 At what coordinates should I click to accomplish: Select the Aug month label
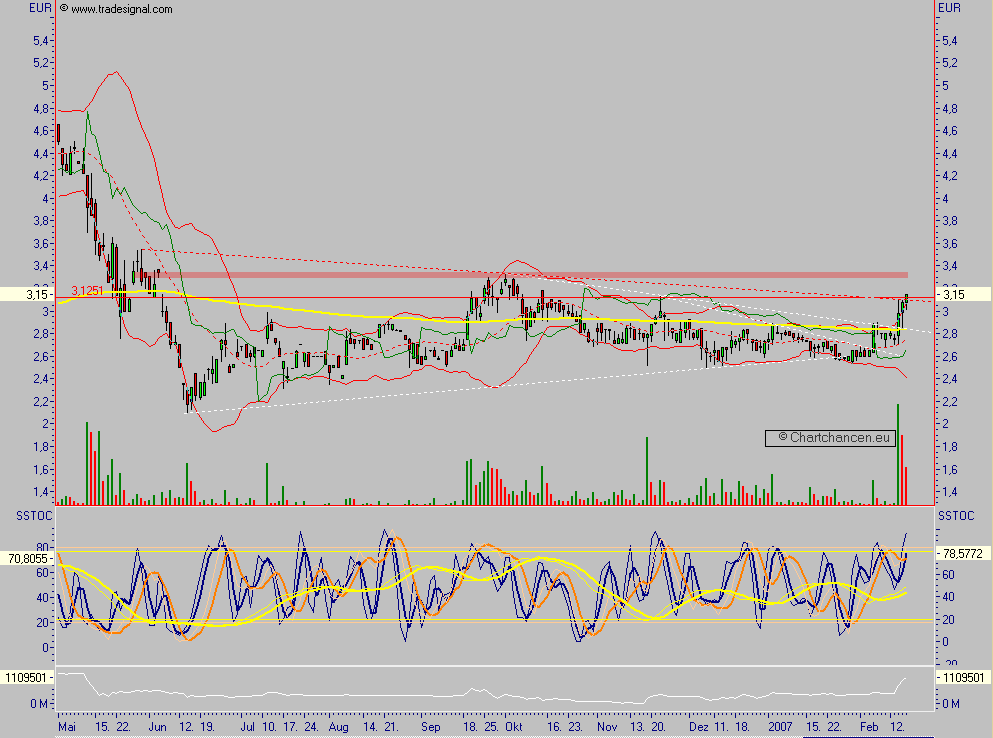click(338, 727)
